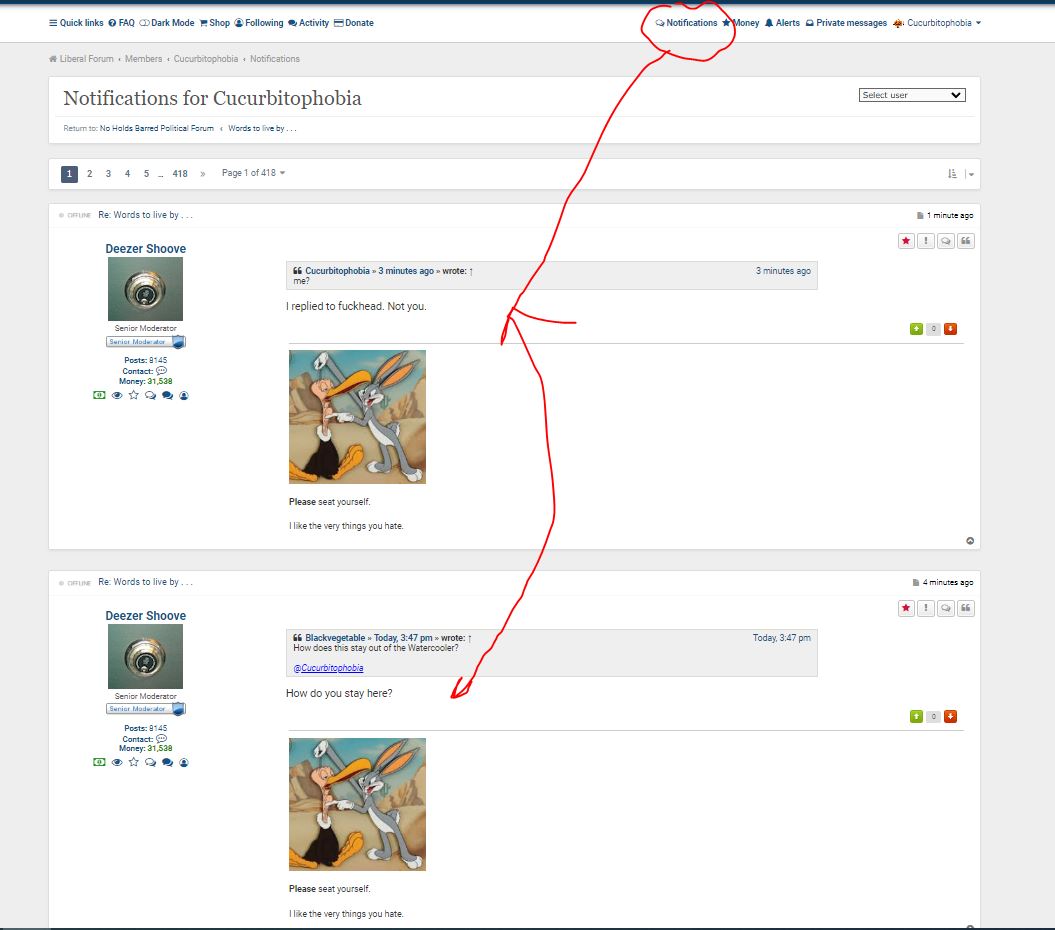Open FAQ in the top navigation
The width and height of the screenshot is (1055, 930).
(x=122, y=23)
